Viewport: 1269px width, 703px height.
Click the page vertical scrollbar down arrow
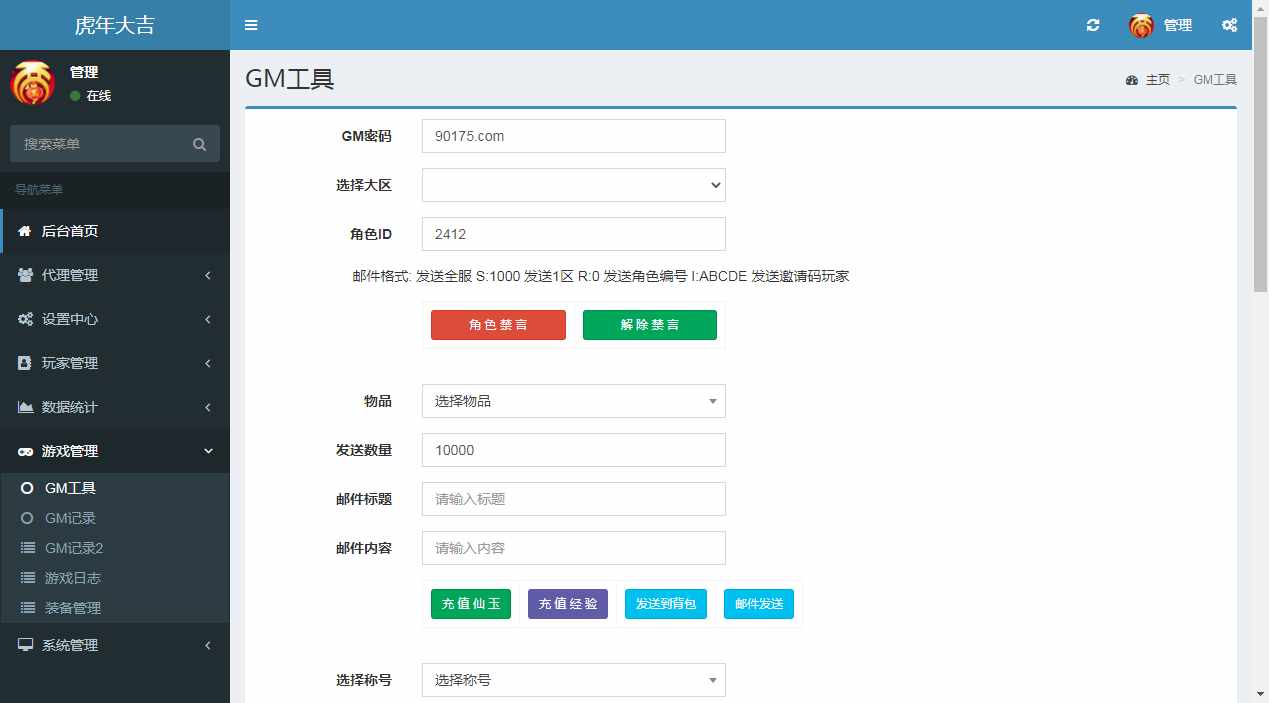(1260, 693)
